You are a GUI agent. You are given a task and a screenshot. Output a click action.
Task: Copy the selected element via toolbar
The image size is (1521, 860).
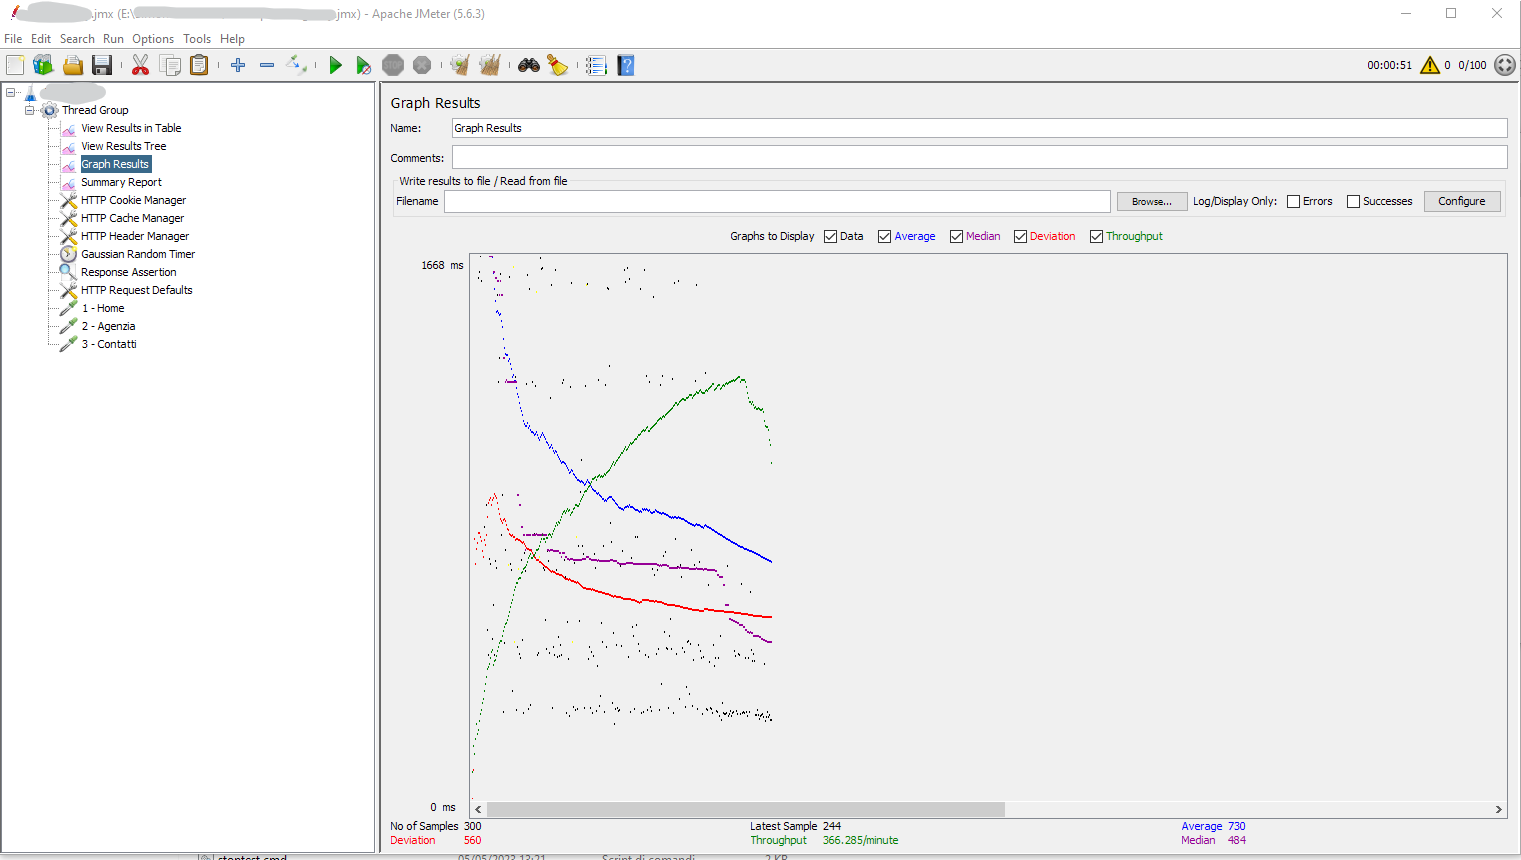170,65
